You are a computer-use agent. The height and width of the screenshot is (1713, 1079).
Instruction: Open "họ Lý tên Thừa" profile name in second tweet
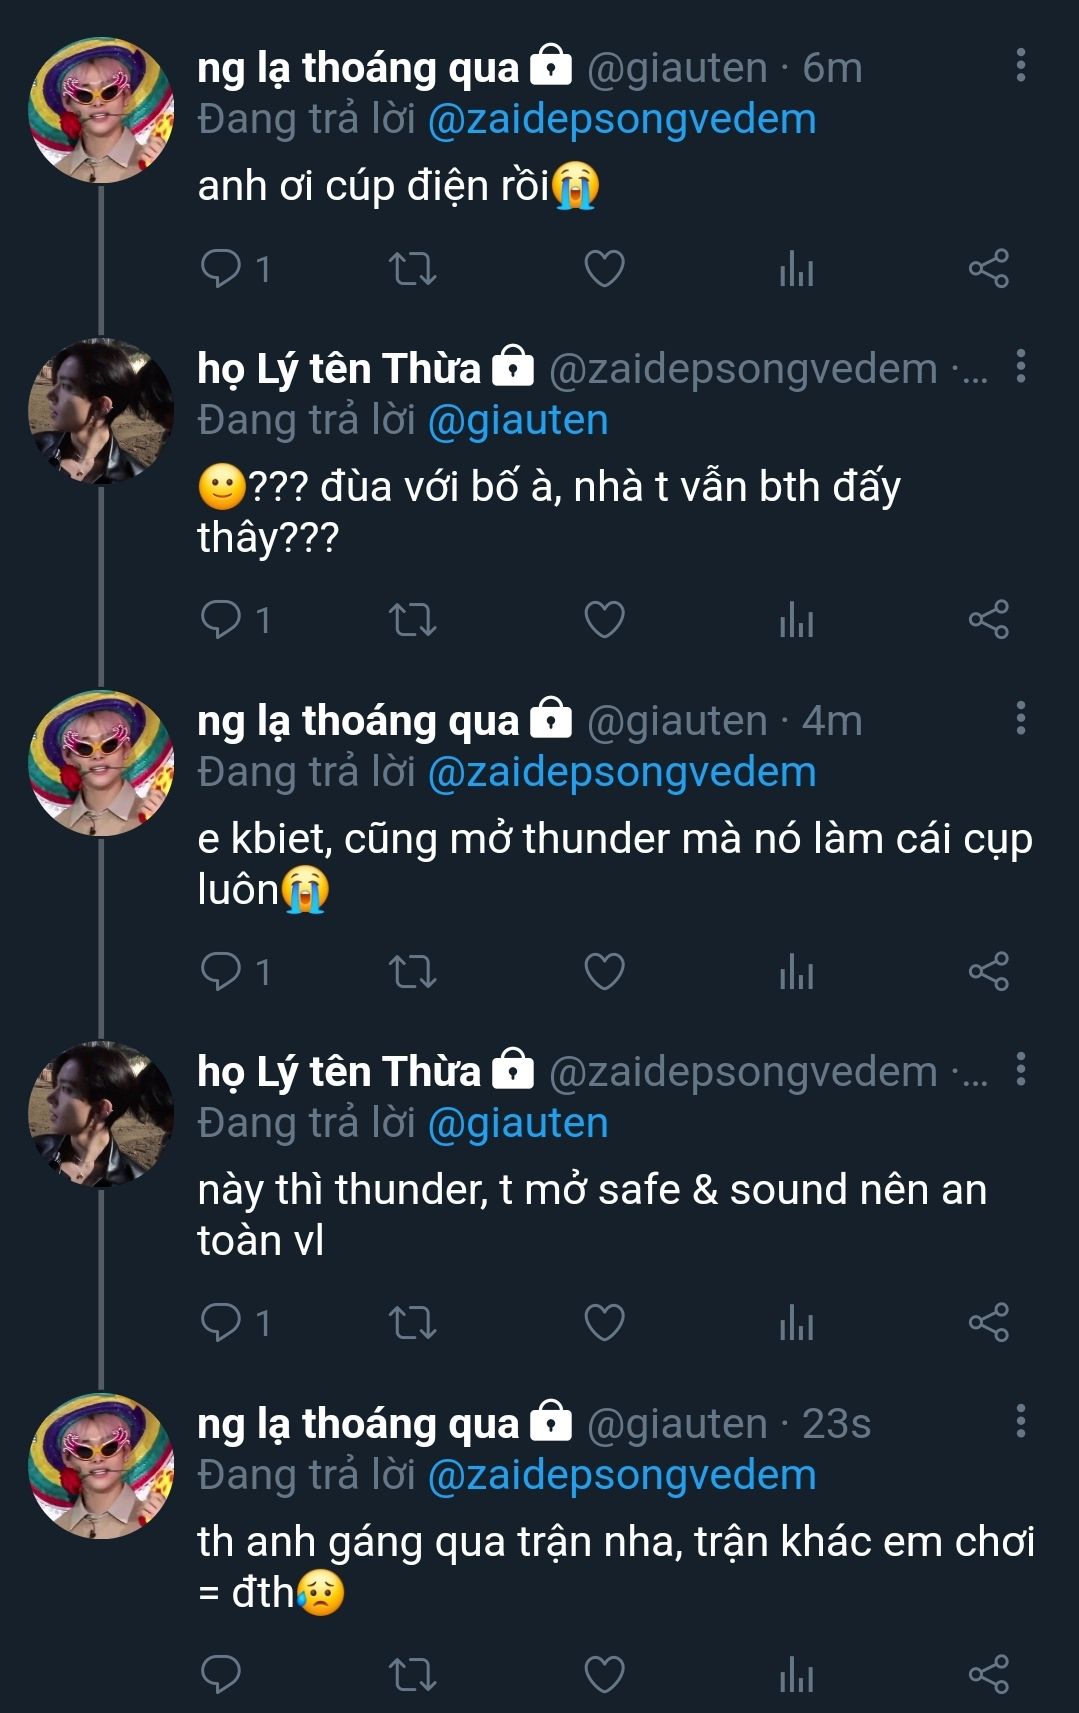tap(339, 369)
